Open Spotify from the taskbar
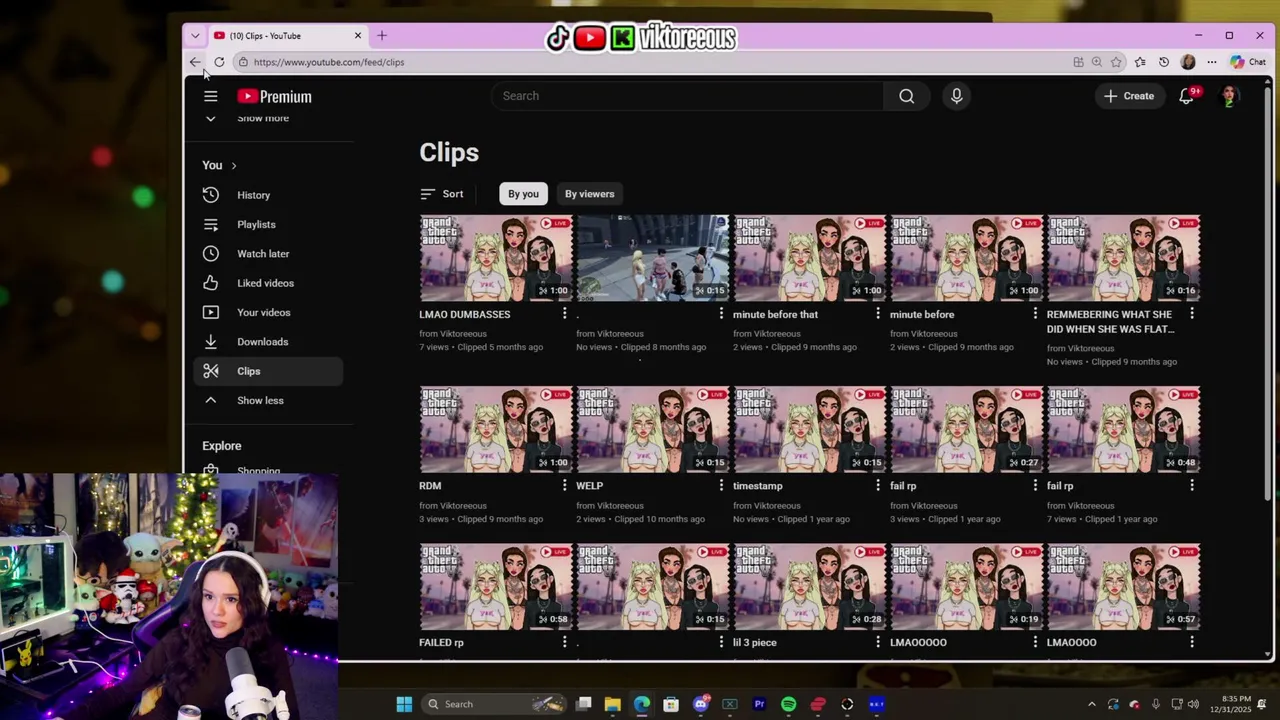Image resolution: width=1280 pixels, height=720 pixels. click(789, 704)
